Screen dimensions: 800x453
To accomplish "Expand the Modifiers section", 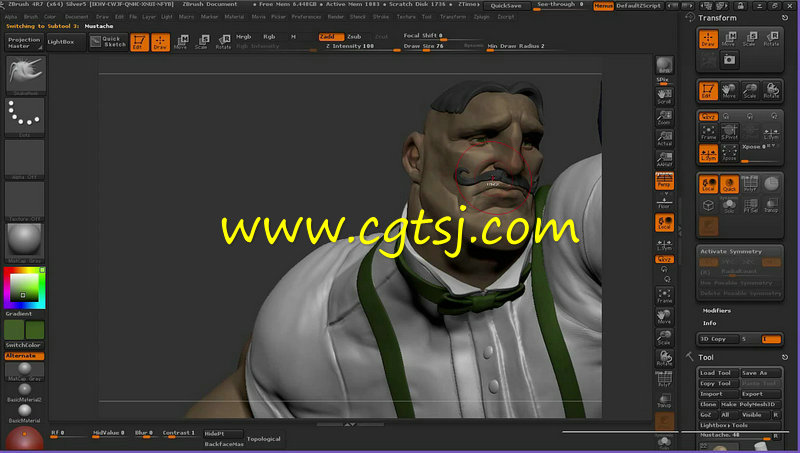I will click(716, 311).
